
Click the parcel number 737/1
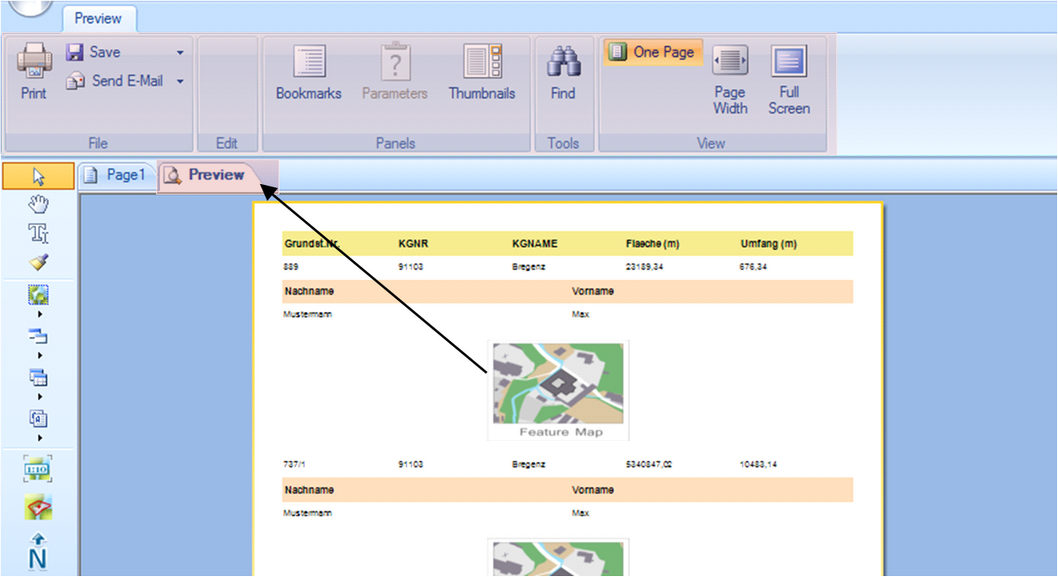click(294, 464)
